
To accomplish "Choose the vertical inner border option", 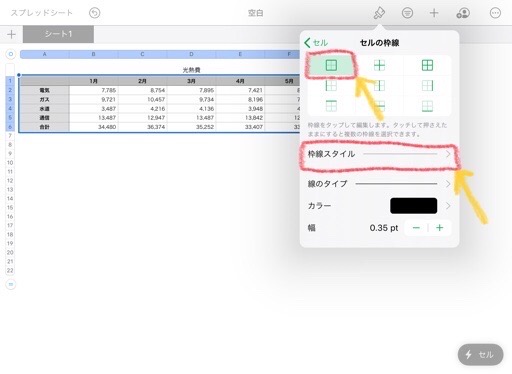I will pos(379,86).
